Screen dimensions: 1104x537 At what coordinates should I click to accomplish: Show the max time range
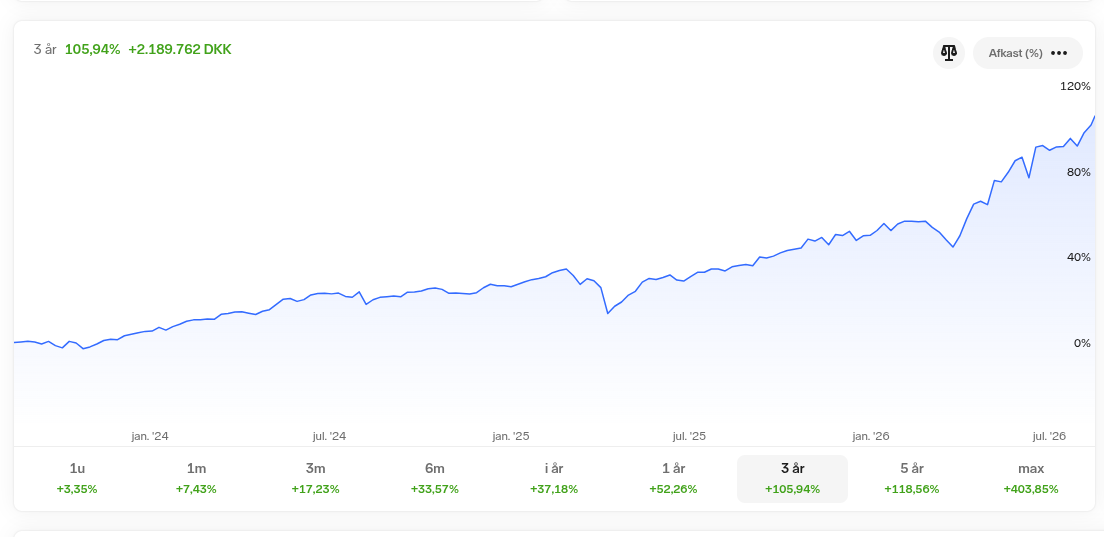click(x=1031, y=479)
